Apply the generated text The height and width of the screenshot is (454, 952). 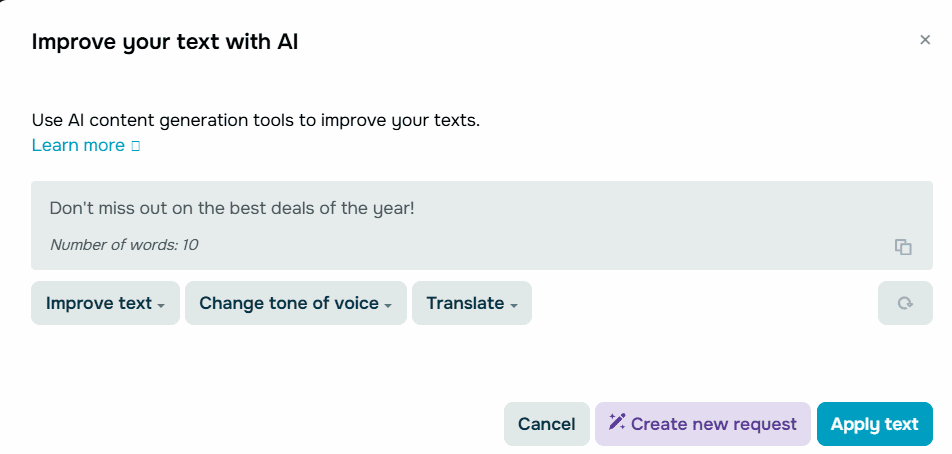(x=874, y=424)
